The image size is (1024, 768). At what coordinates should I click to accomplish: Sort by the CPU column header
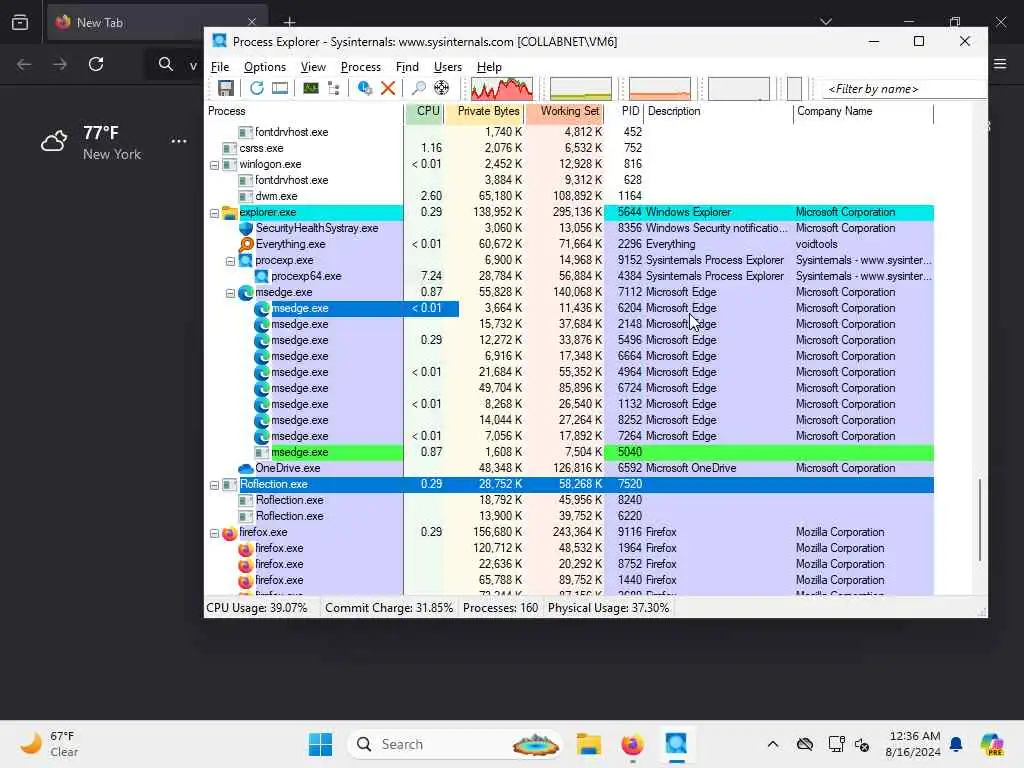[424, 112]
